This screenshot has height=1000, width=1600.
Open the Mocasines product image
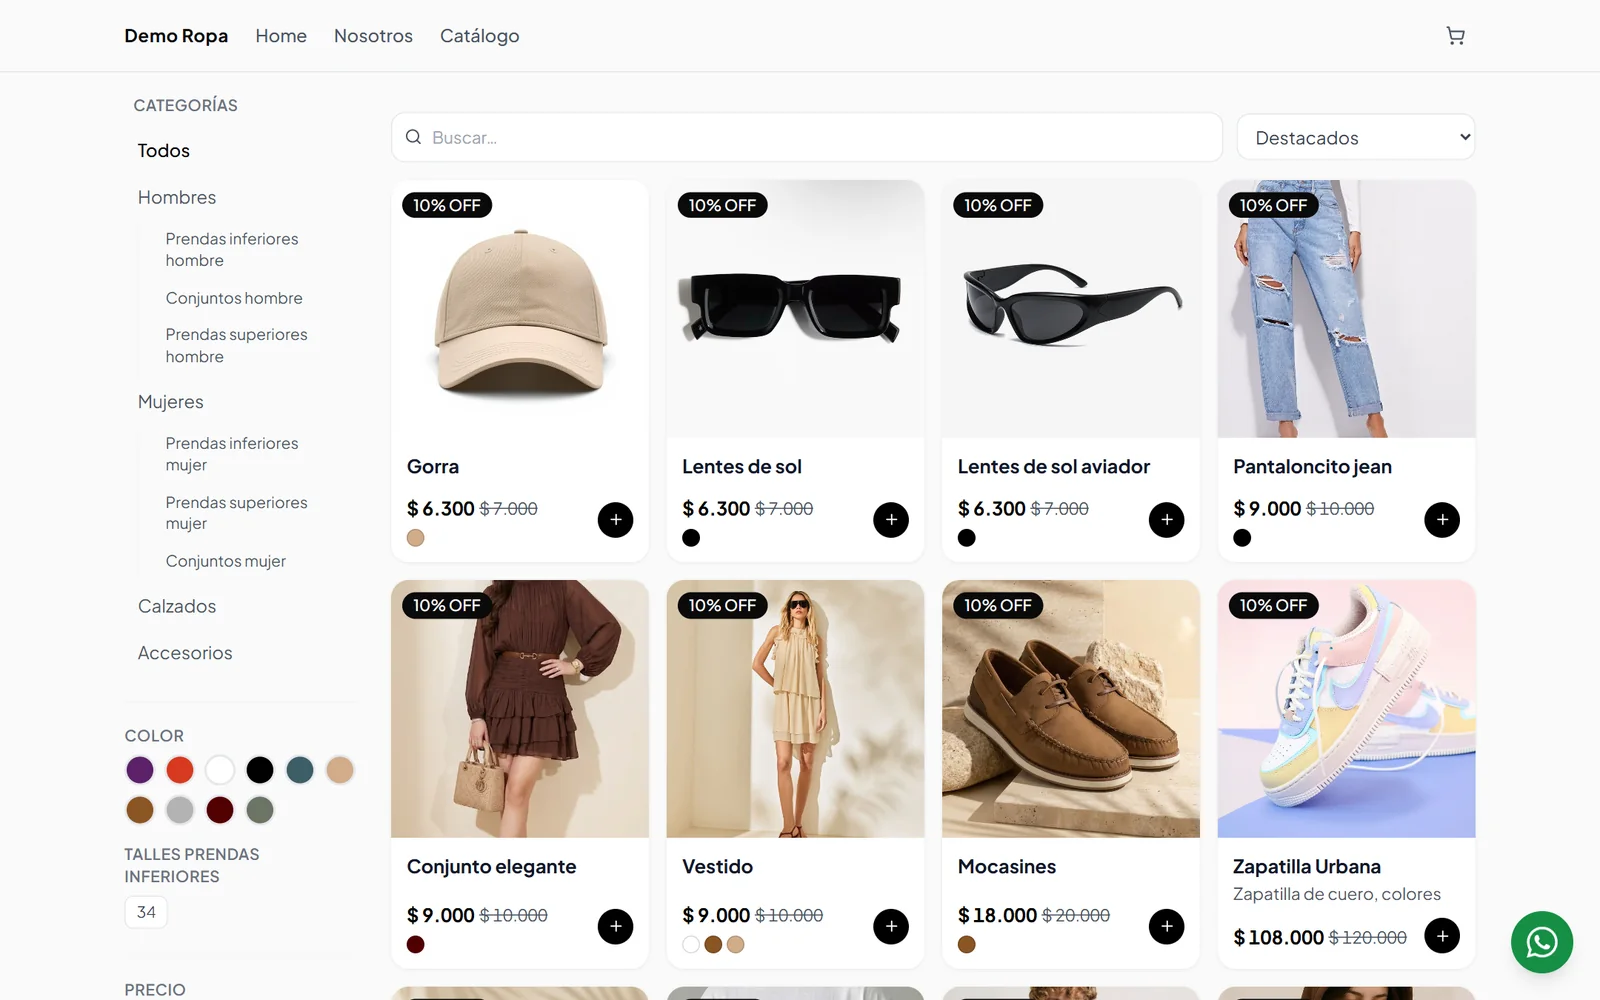pos(1071,709)
